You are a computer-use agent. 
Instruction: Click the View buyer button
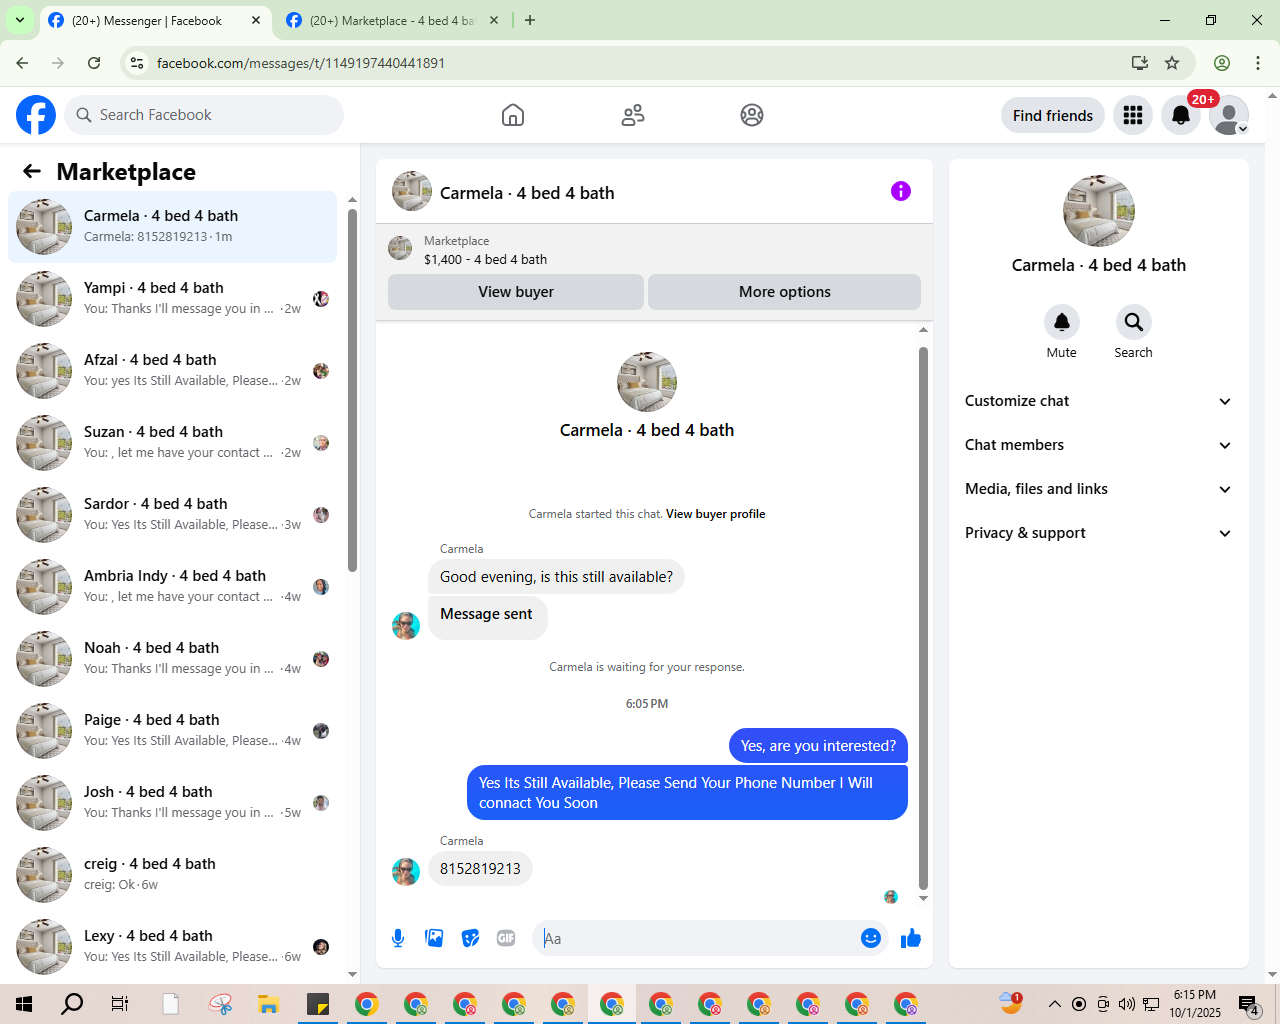(516, 292)
